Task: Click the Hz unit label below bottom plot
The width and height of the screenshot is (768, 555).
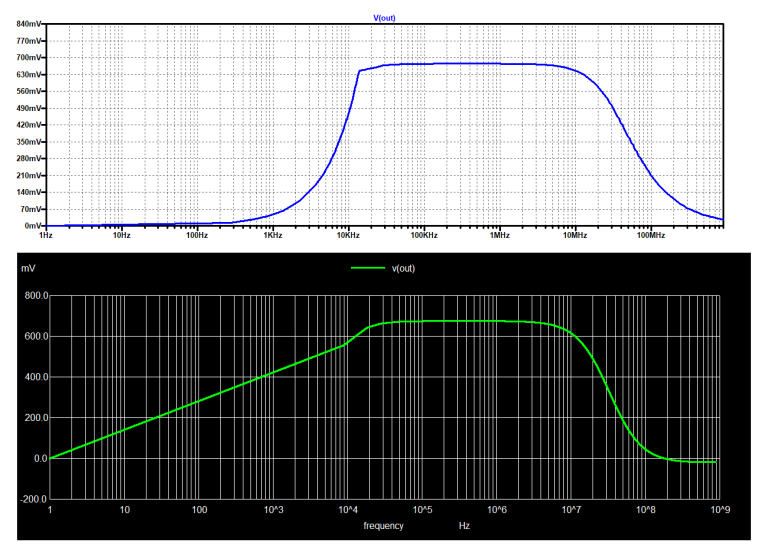Action: [464, 525]
